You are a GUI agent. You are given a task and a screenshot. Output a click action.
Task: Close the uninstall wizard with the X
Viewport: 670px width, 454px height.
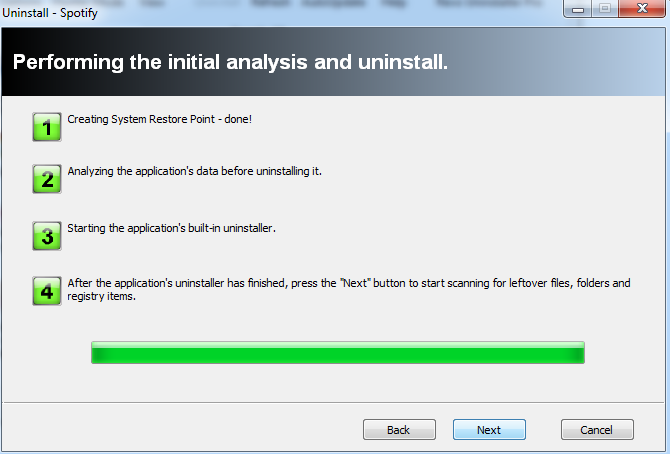[x=642, y=9]
